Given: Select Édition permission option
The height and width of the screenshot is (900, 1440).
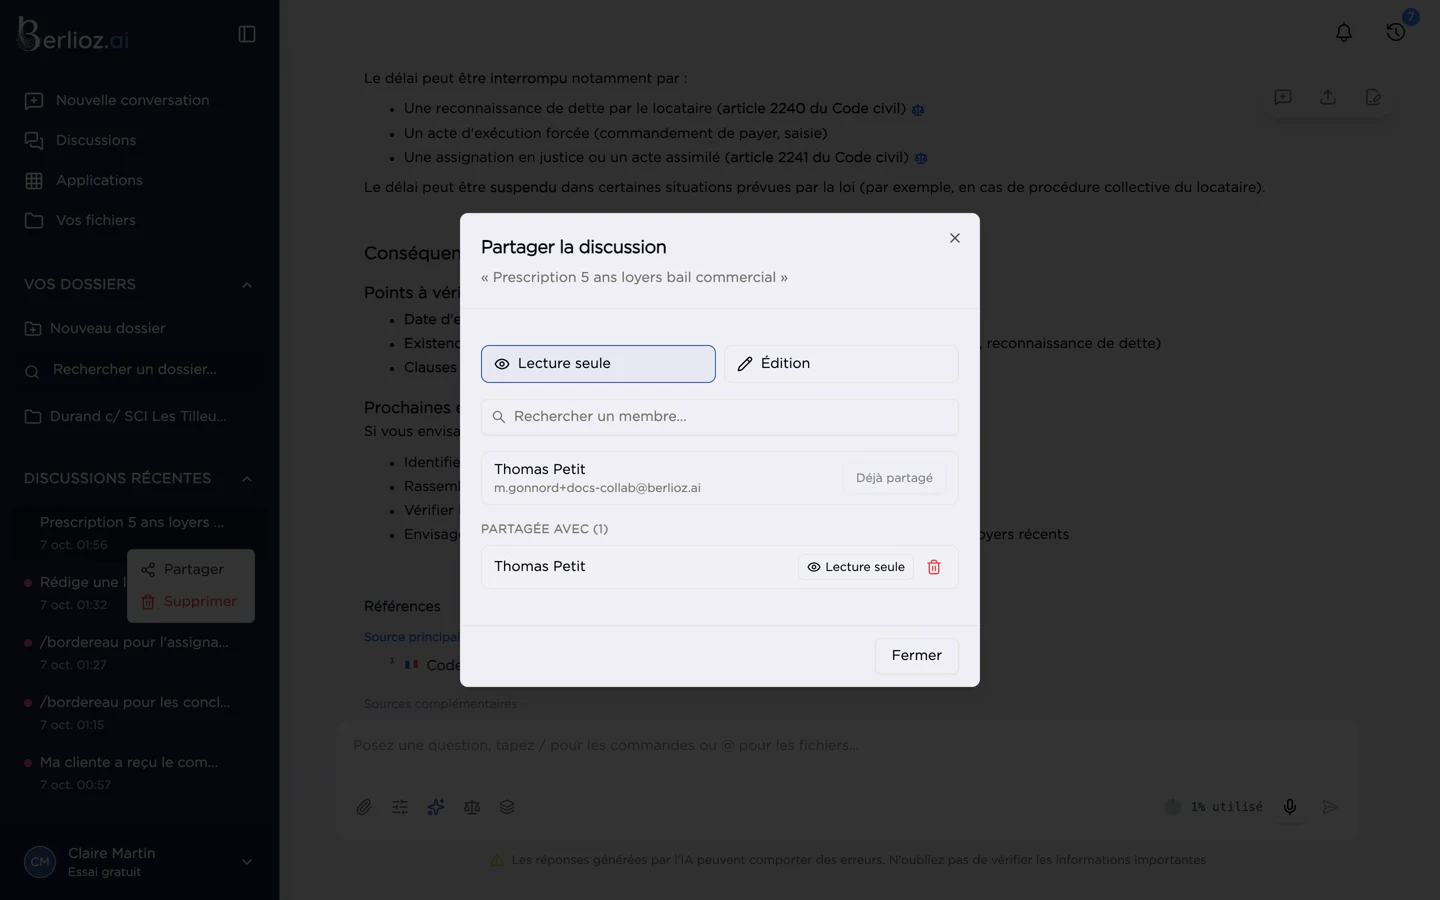Looking at the screenshot, I should 841,364.
